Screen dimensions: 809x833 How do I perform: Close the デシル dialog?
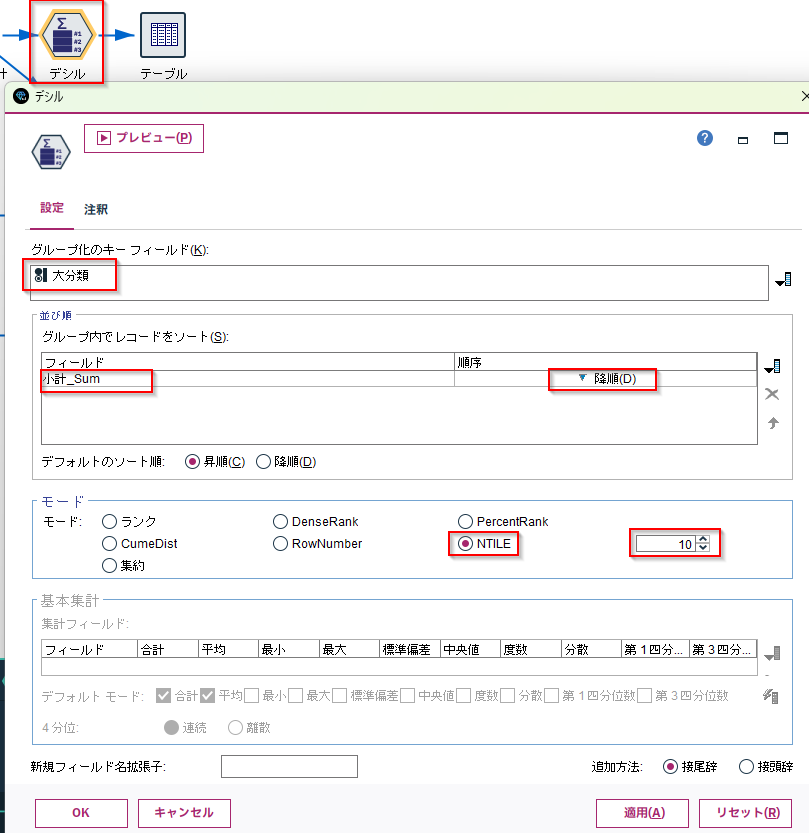804,96
